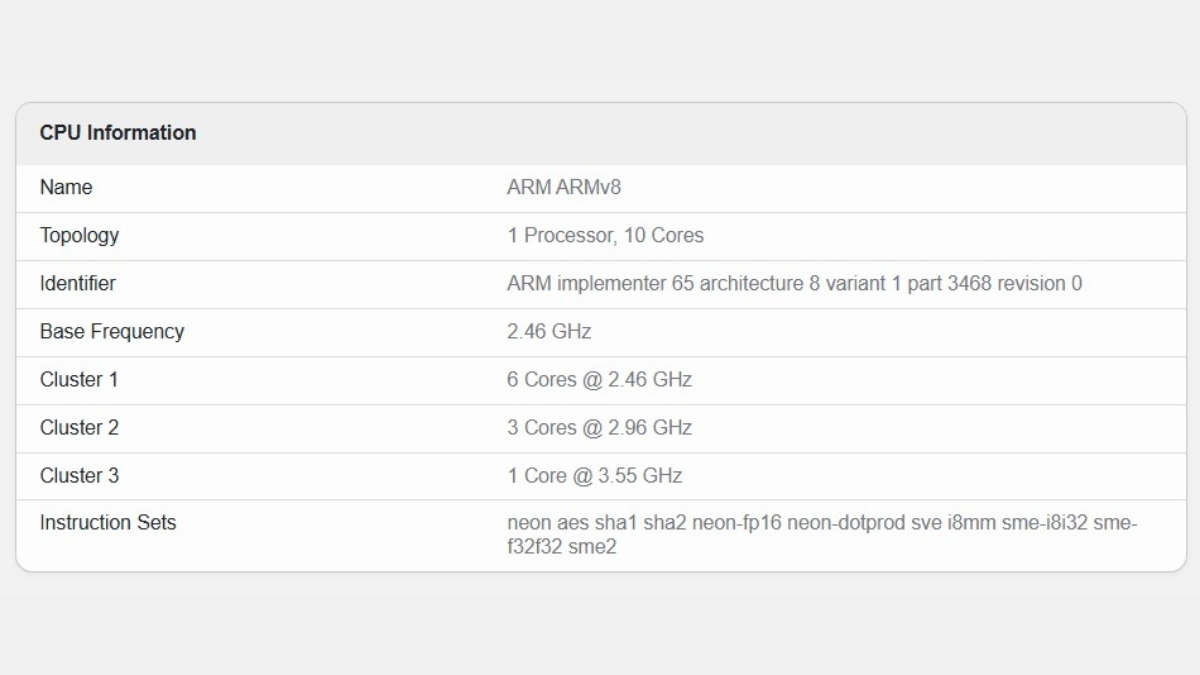
Task: Click the CPU Information table header
Action: (118, 133)
